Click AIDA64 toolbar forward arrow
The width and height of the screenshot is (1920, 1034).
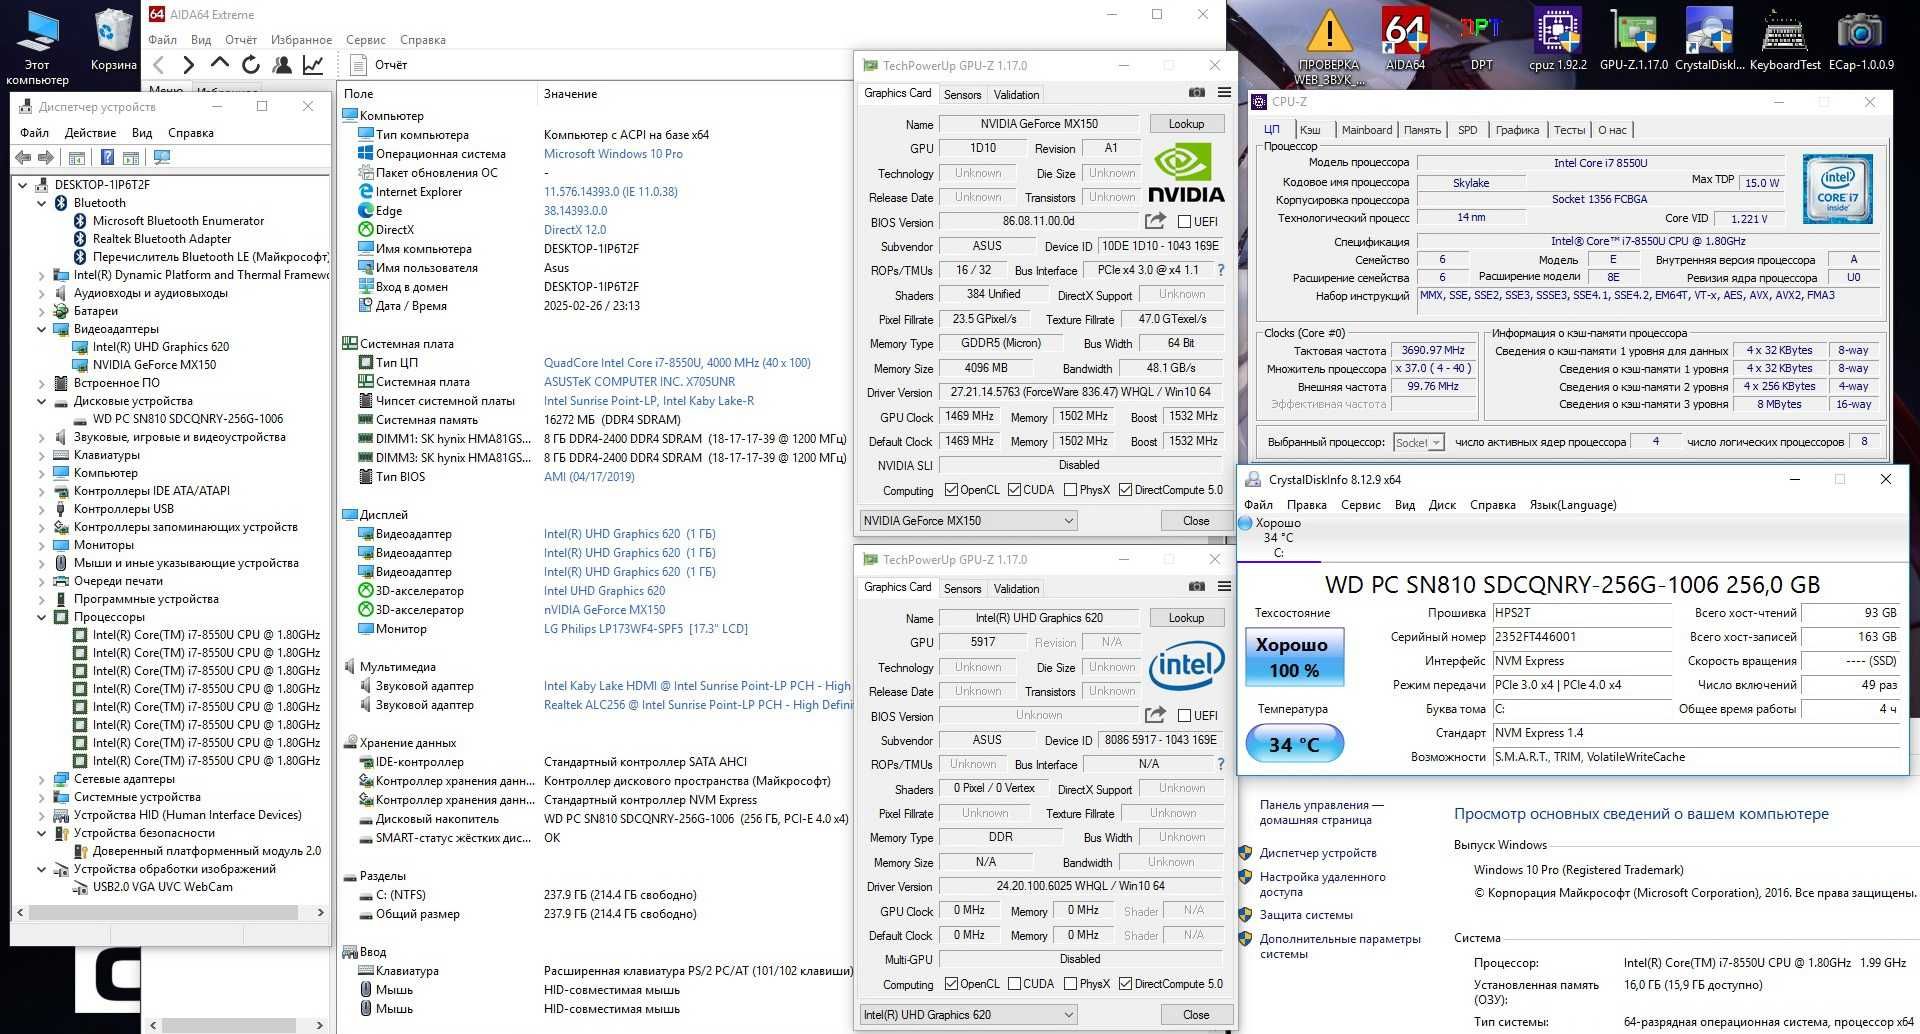click(189, 65)
